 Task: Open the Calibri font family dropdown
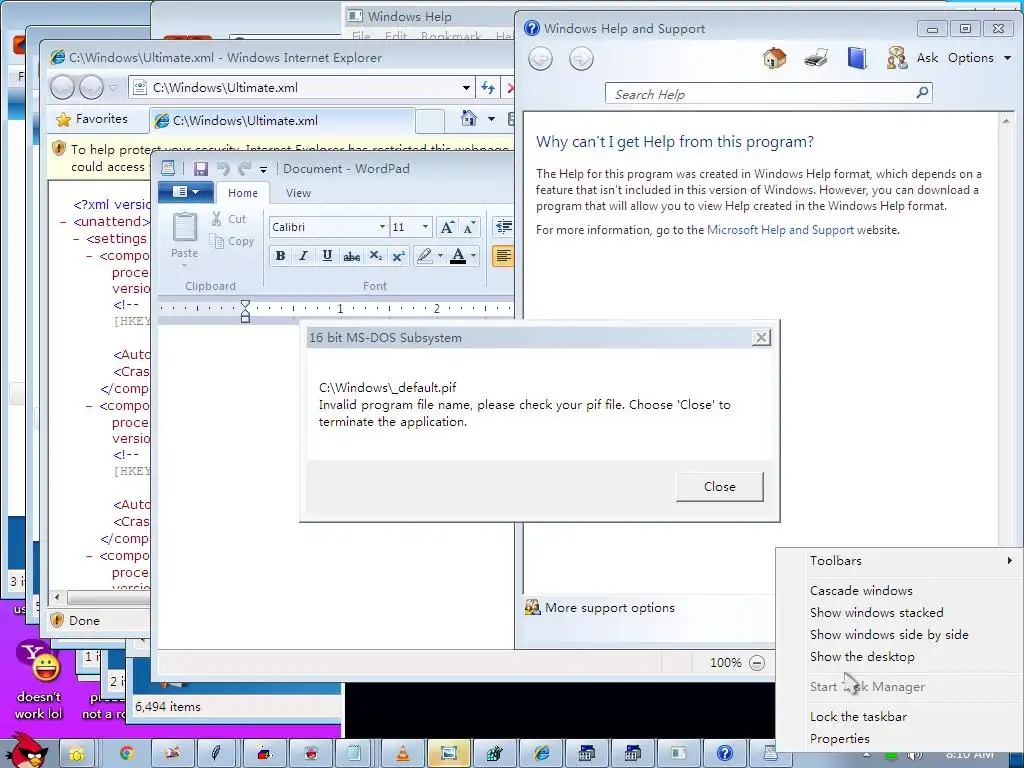pyautogui.click(x=382, y=227)
